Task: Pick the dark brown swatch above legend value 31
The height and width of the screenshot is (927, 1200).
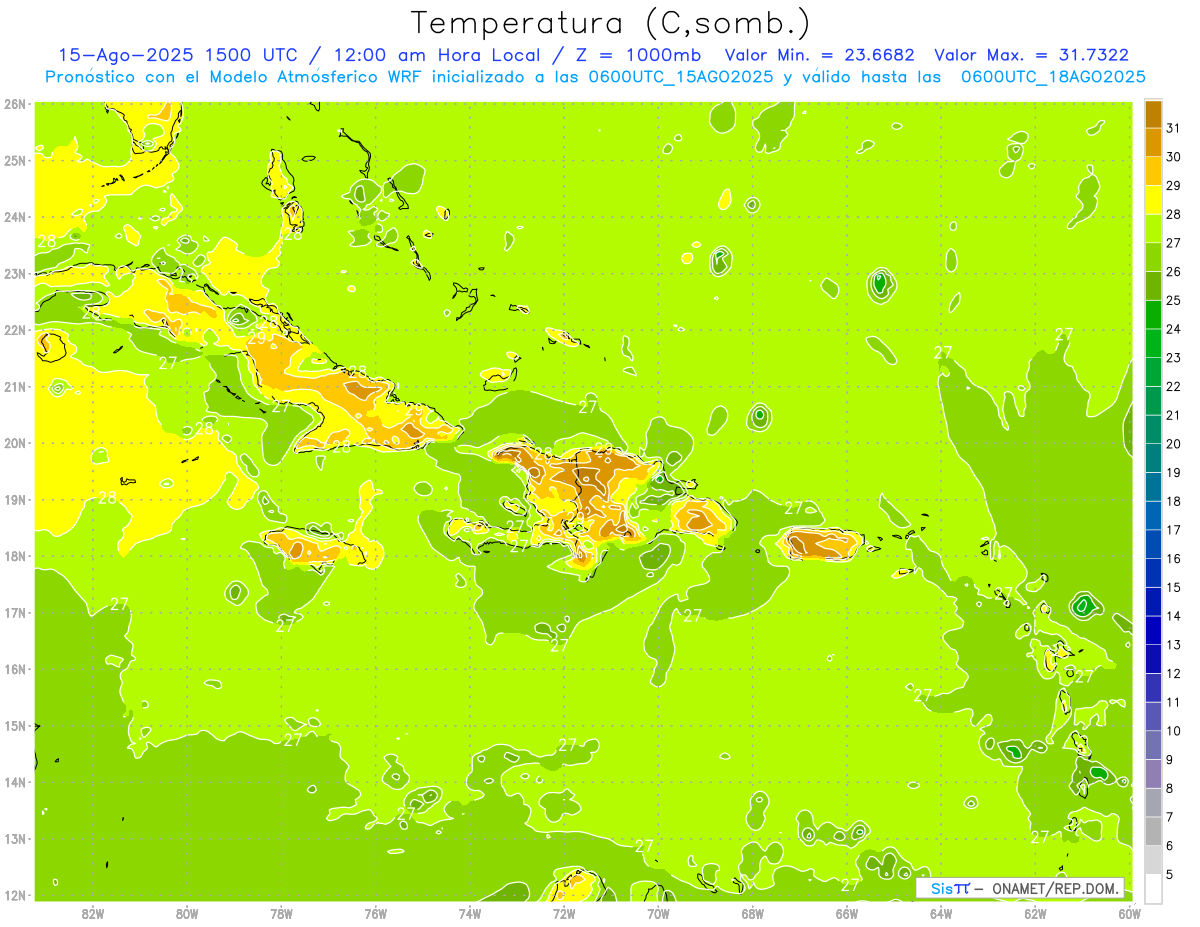Action: 1153,114
